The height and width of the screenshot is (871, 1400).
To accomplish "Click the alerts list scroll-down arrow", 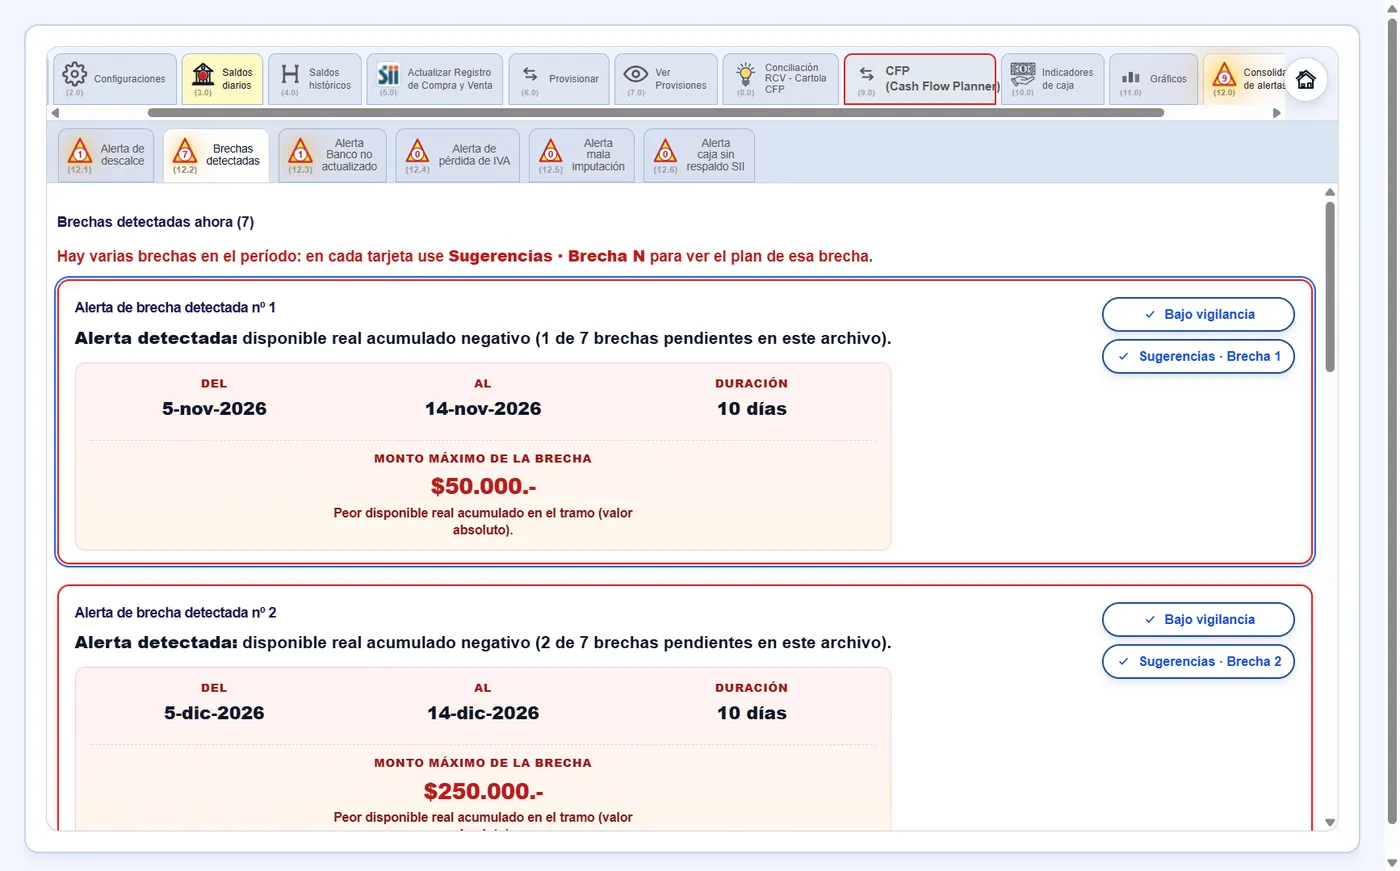I will (x=1330, y=823).
